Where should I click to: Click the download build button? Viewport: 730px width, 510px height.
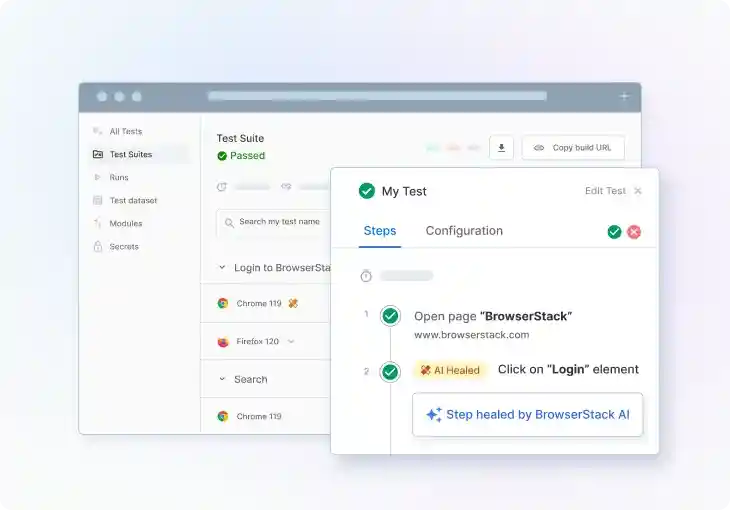click(x=501, y=148)
